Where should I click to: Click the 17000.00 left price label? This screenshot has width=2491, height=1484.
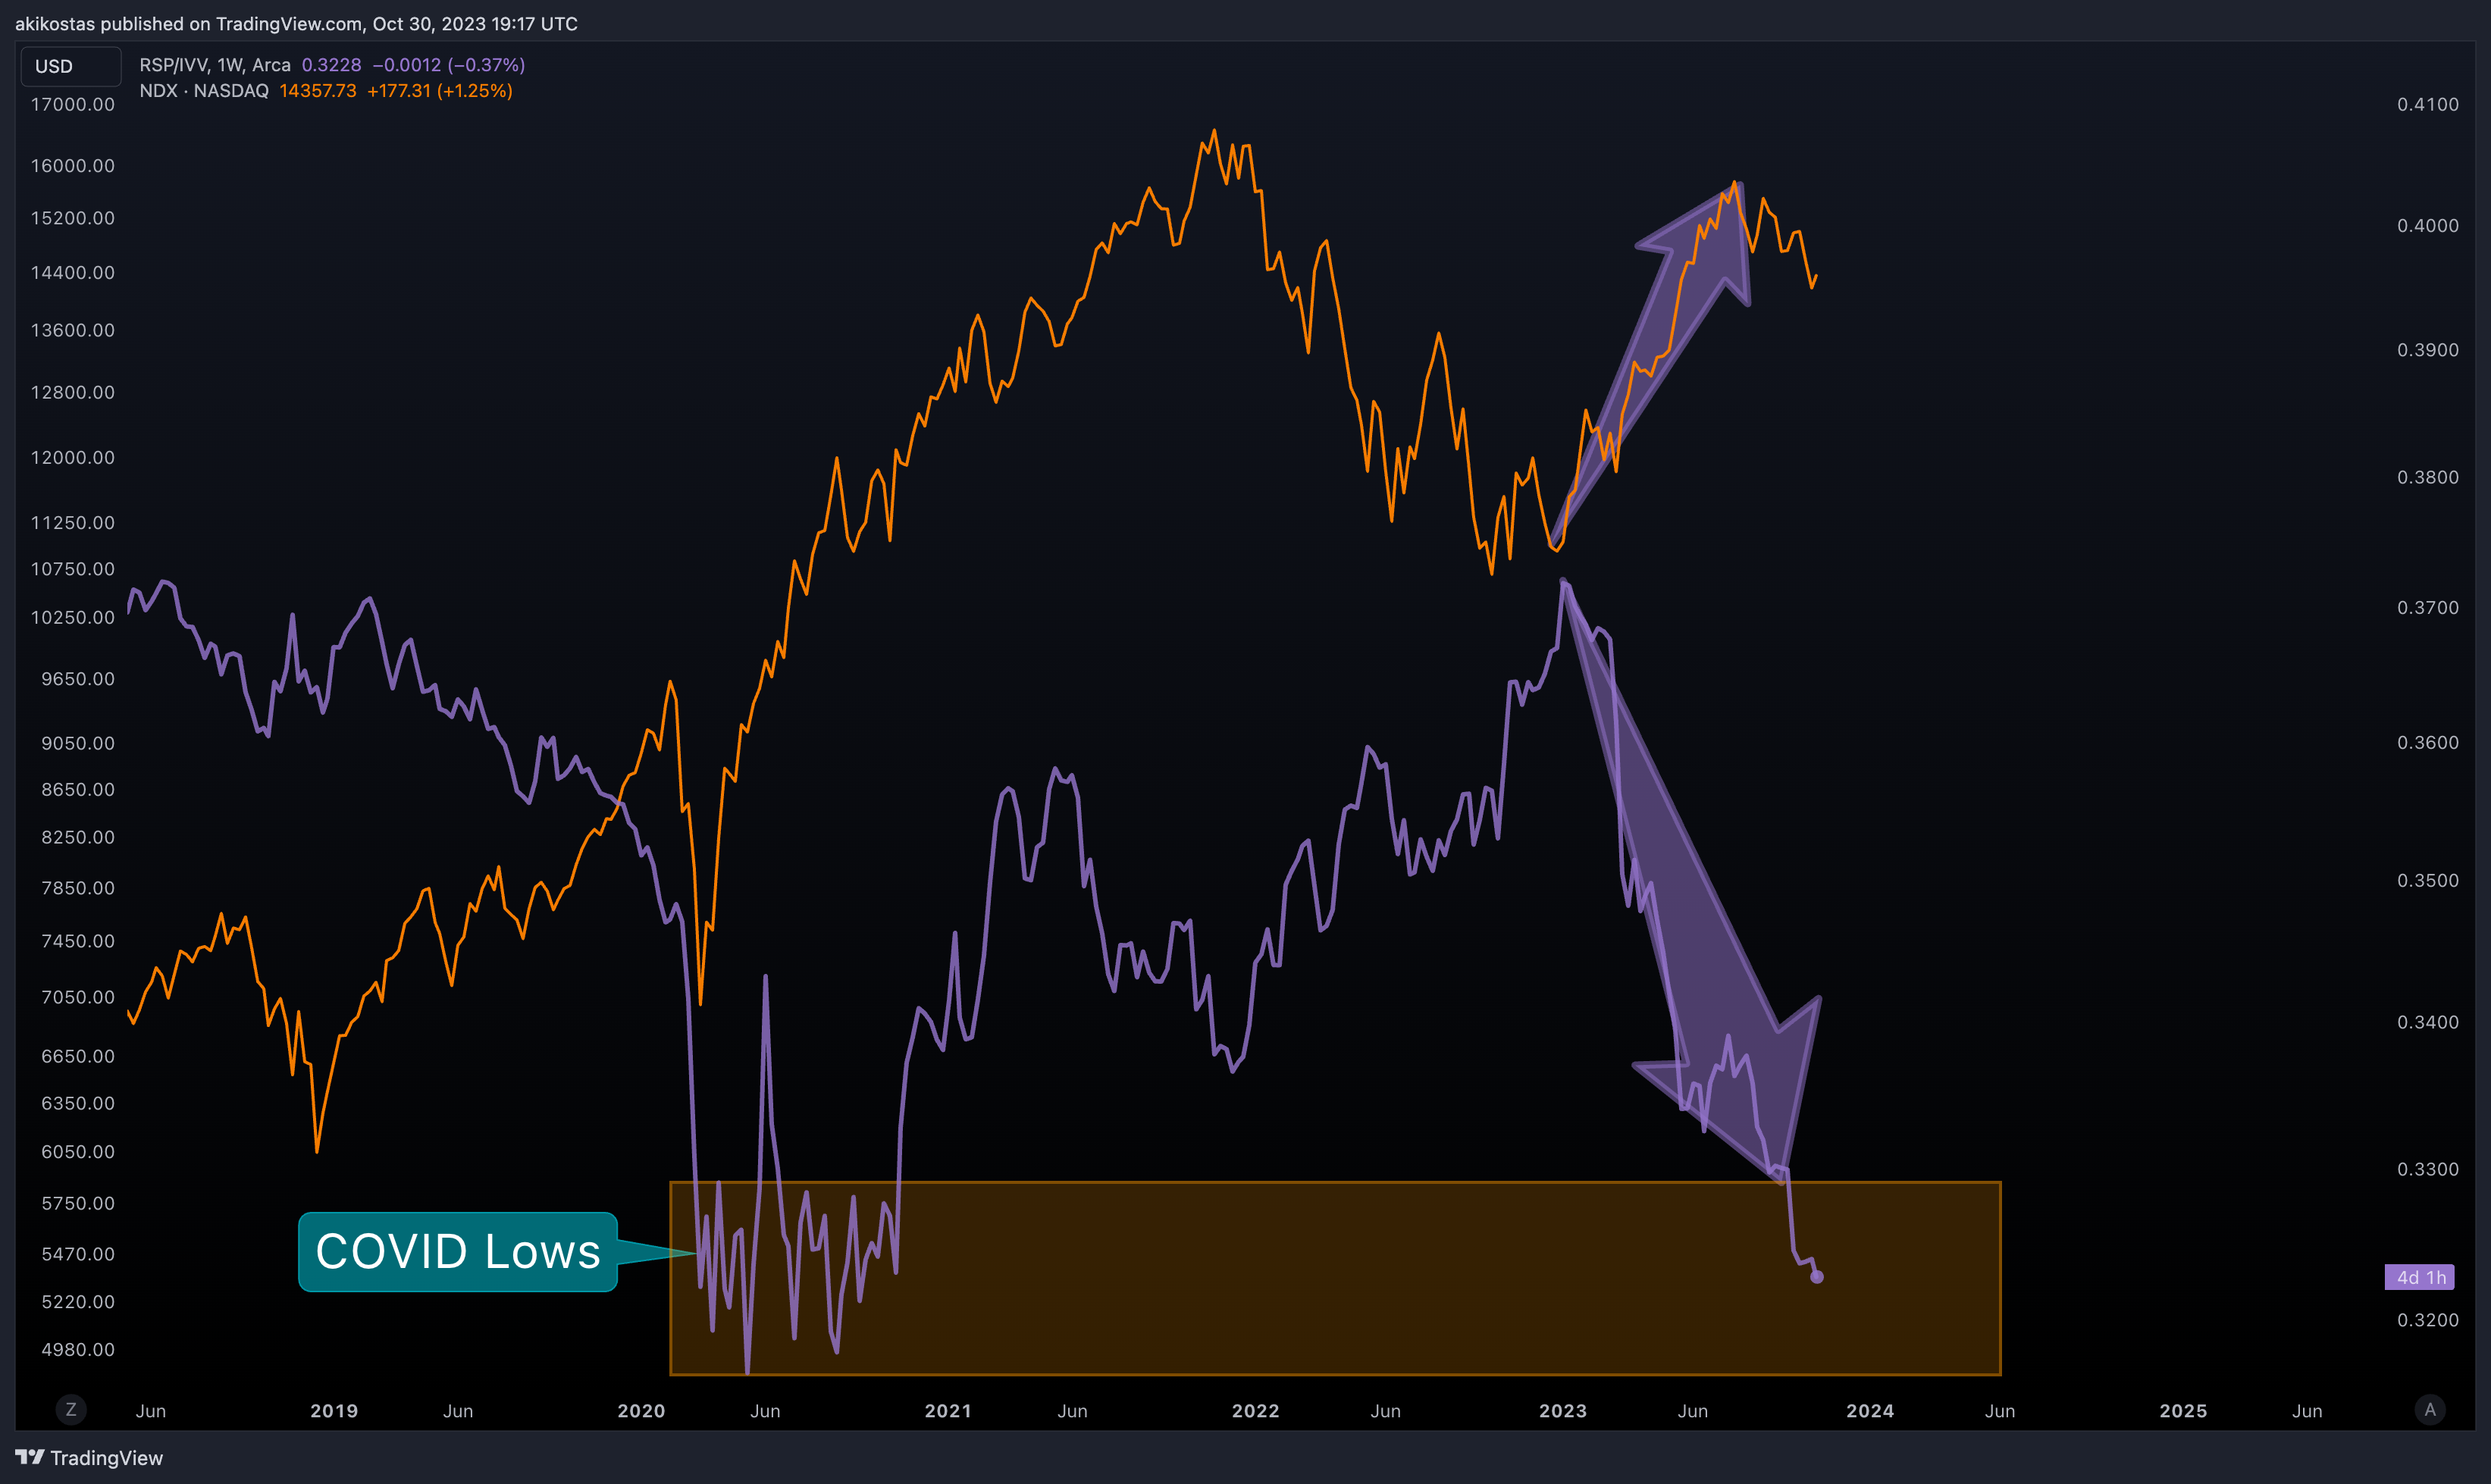73,104
